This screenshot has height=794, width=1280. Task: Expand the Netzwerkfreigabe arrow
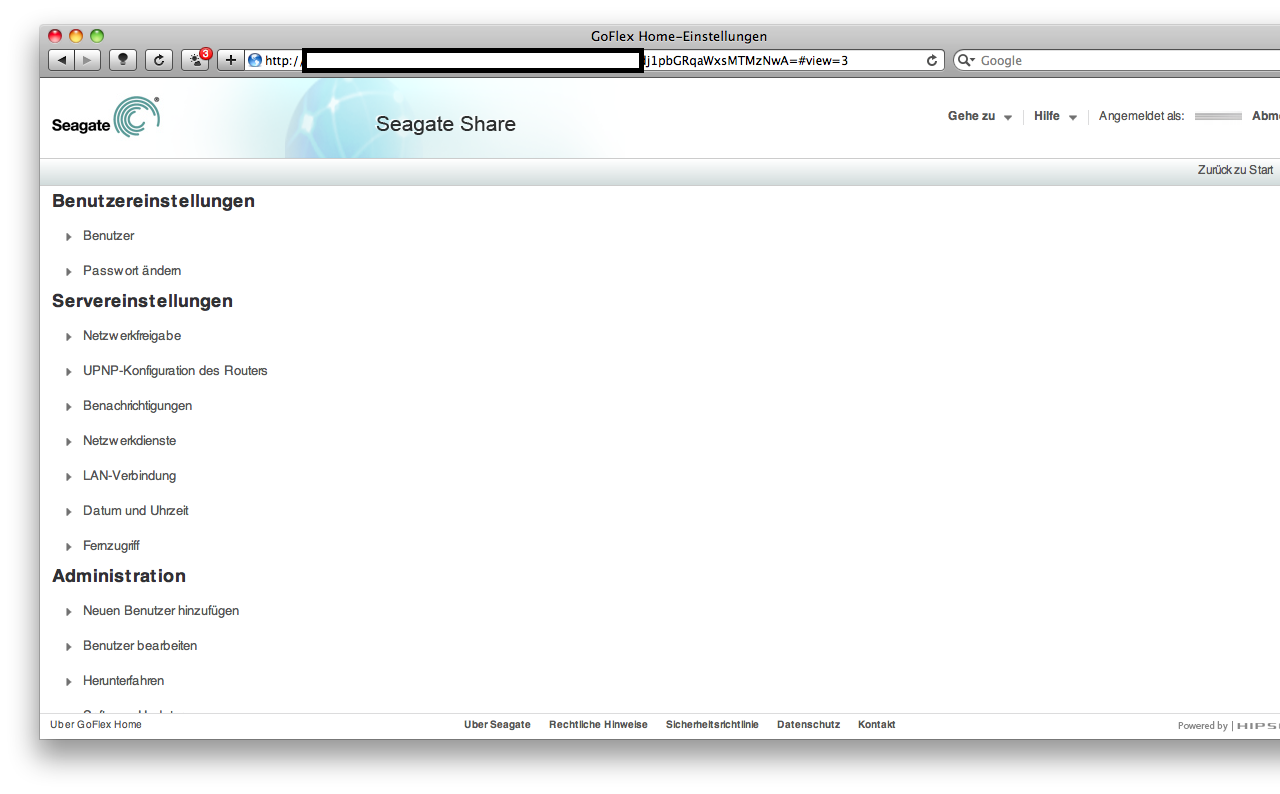pyautogui.click(x=69, y=337)
